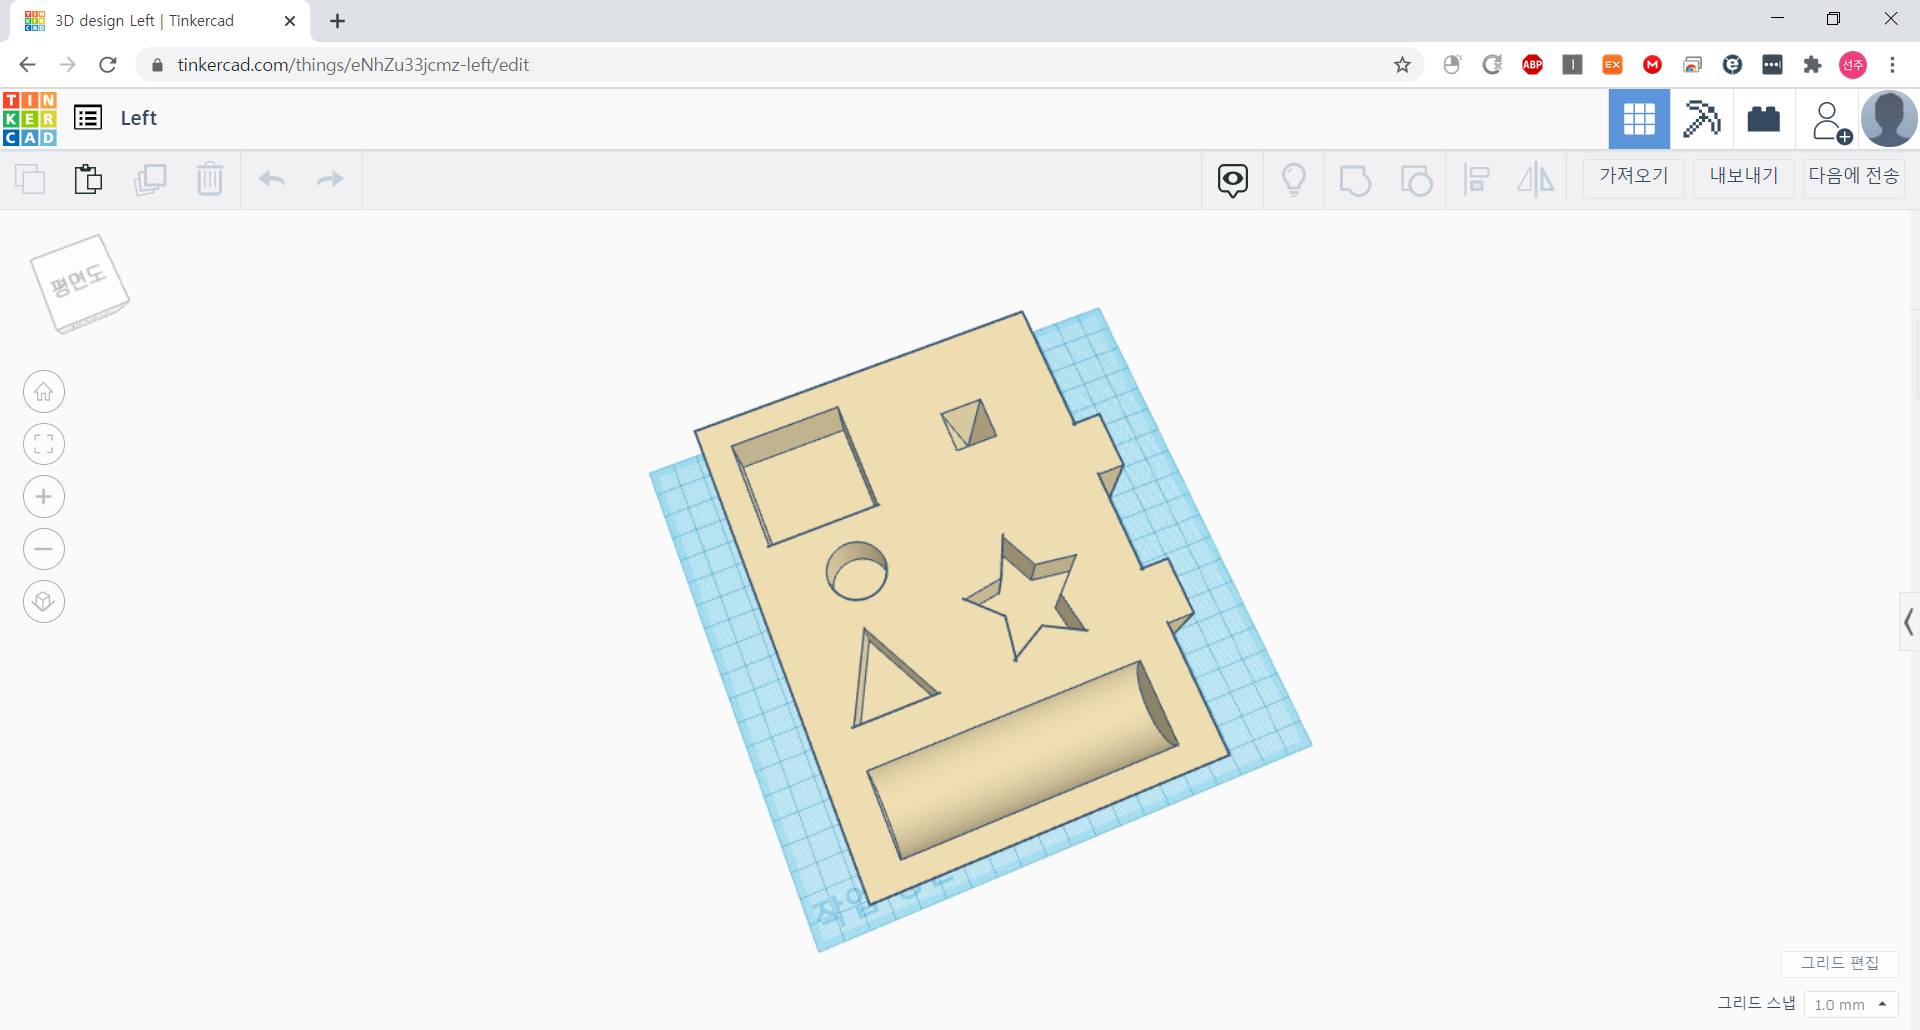The width and height of the screenshot is (1920, 1030).
Task: Zoom out with the minus button
Action: pos(44,549)
